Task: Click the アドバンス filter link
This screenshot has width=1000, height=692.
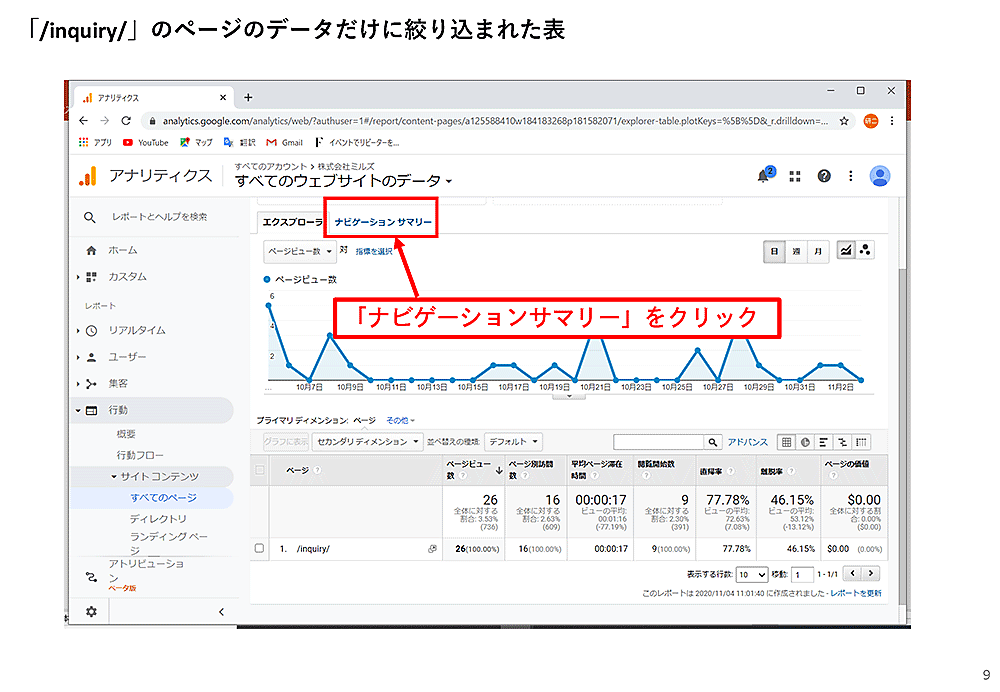Action: click(x=747, y=442)
